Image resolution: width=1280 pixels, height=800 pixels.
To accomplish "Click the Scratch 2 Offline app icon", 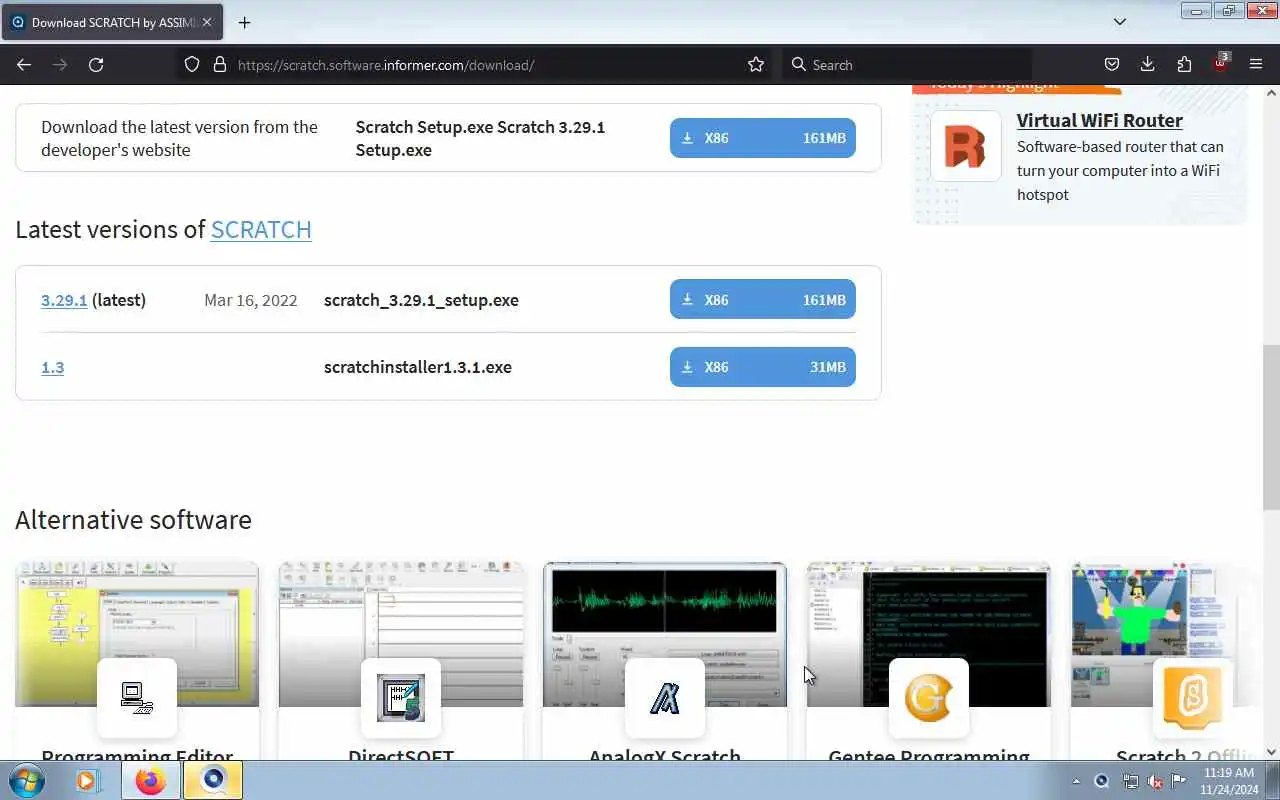I will coord(1193,698).
